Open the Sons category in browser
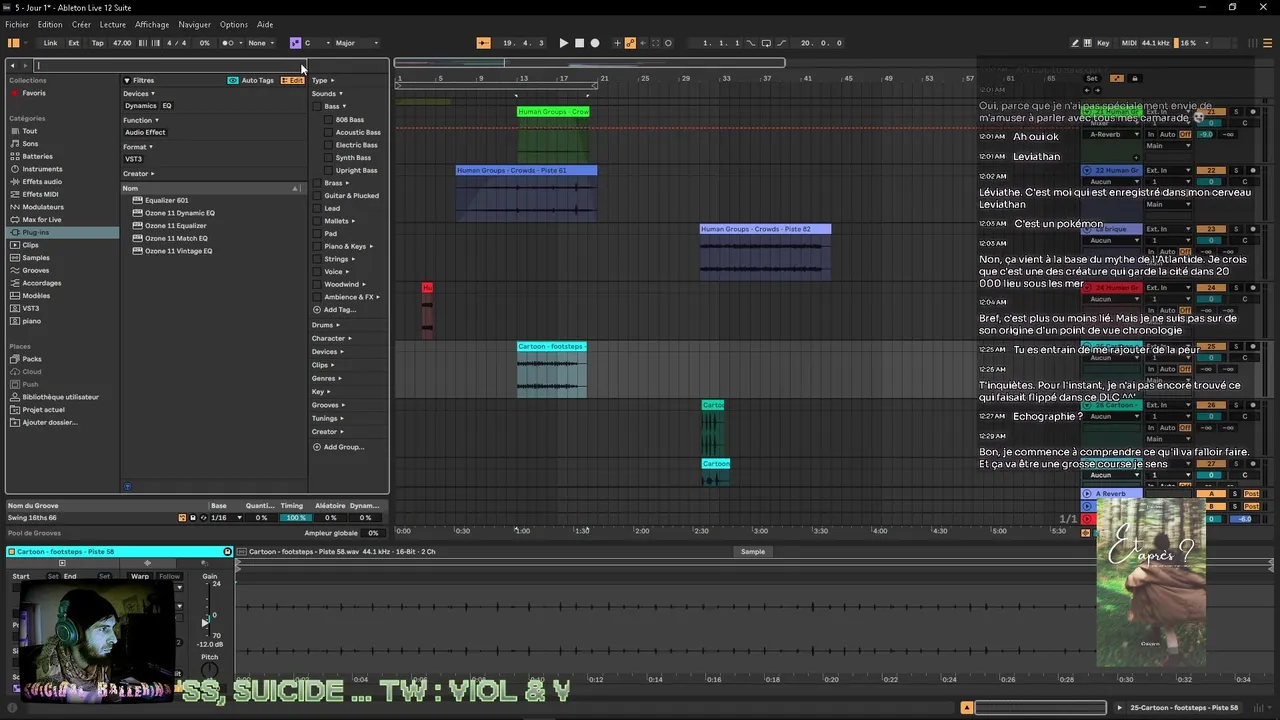This screenshot has width=1280, height=720. pos(30,143)
